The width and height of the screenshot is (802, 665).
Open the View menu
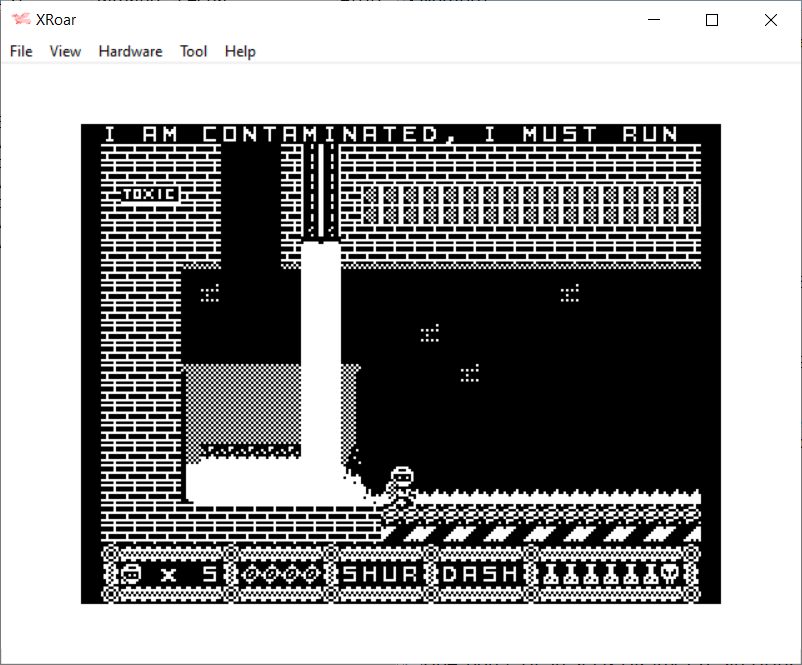click(65, 51)
